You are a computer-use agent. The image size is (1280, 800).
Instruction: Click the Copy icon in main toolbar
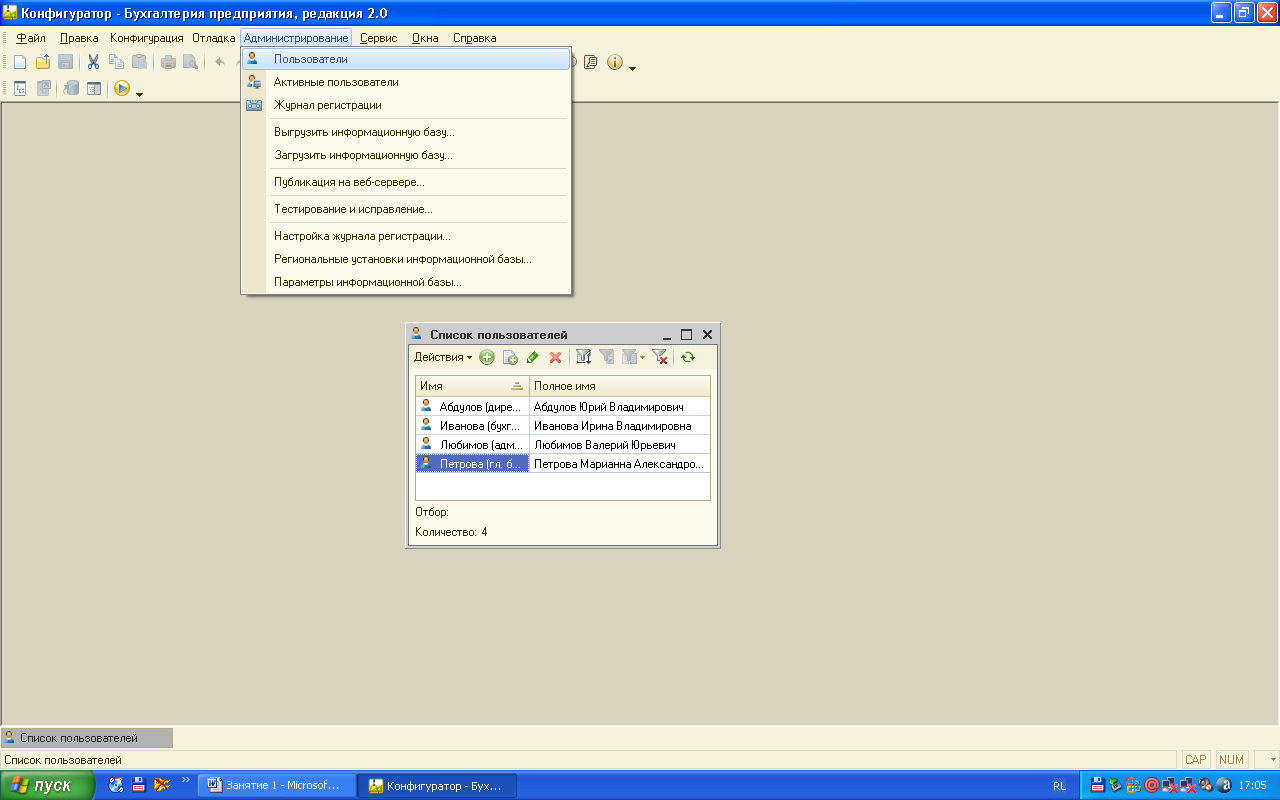click(x=116, y=62)
